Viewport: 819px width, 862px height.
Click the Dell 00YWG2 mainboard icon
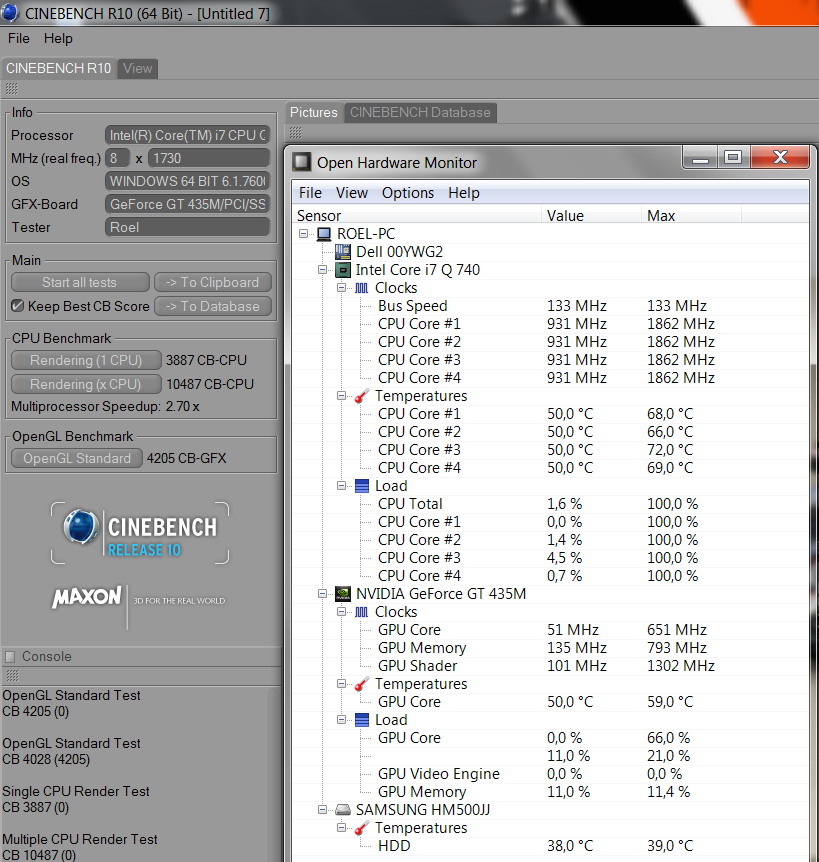(342, 252)
